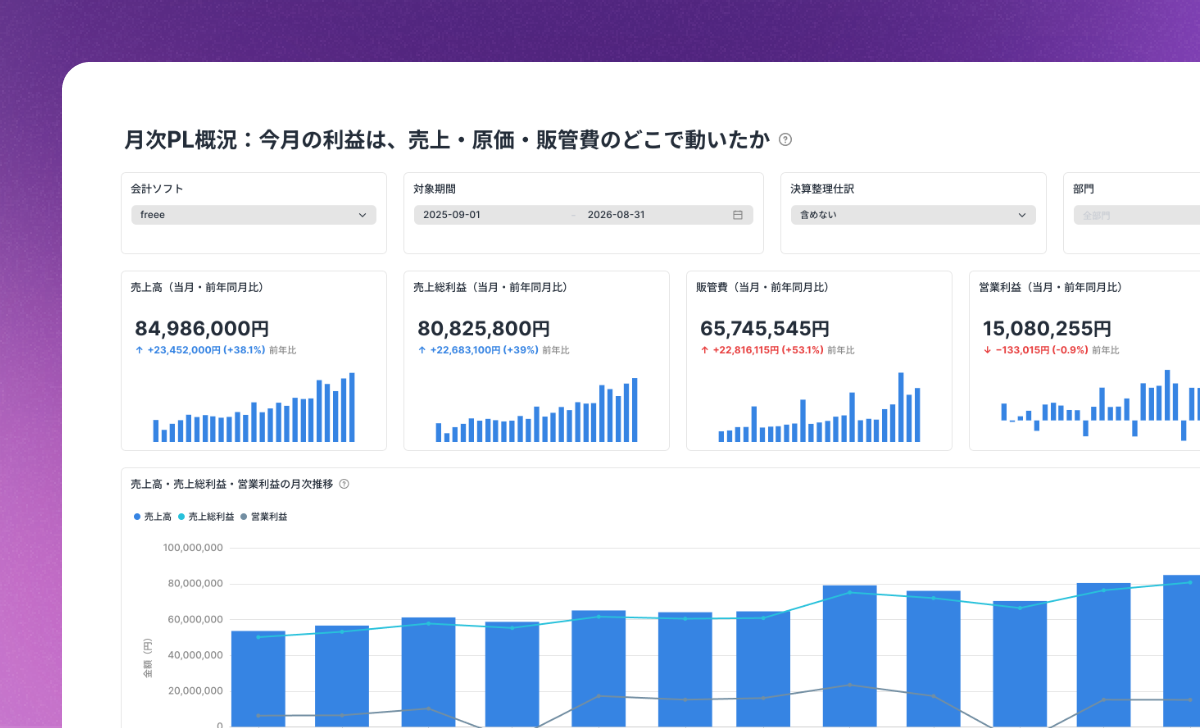
Task: Click 65,745,545円 SG&A value
Action: tap(765, 328)
